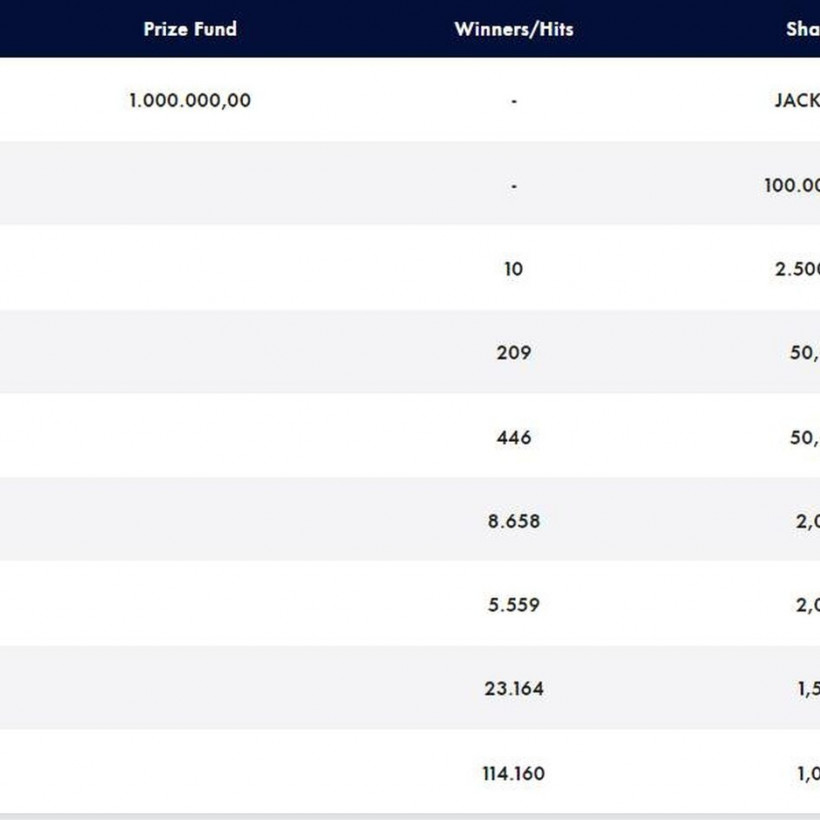This screenshot has width=820, height=820.
Task: Click the truncated Share column header
Action: pos(802,29)
